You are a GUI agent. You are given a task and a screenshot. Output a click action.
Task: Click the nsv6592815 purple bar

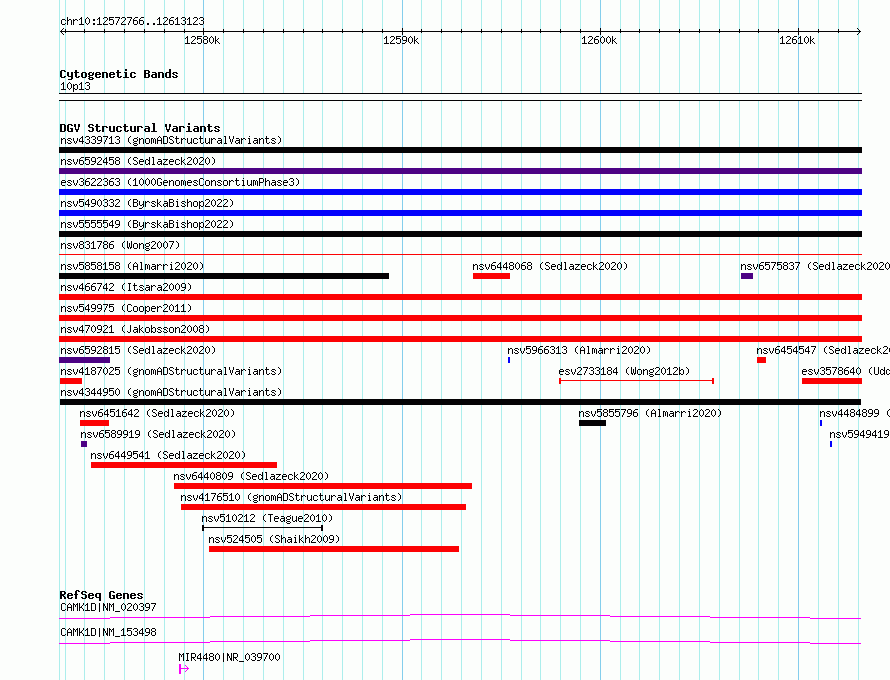(x=85, y=360)
